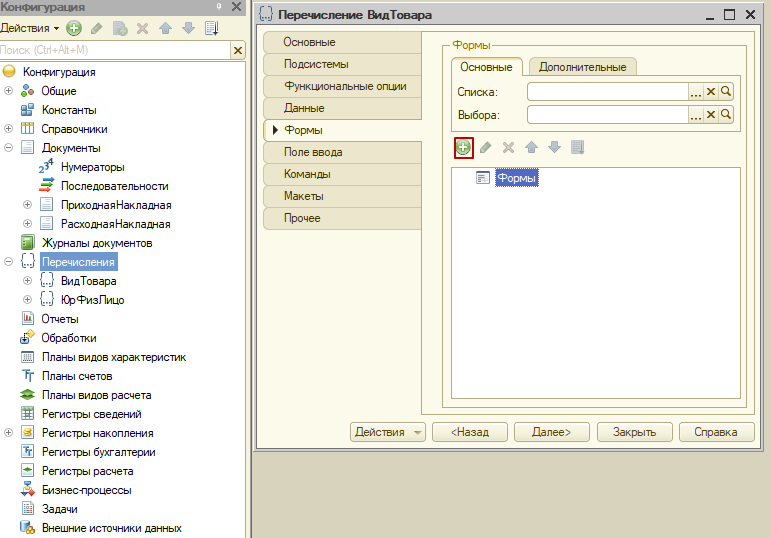This screenshot has width=771, height=538.
Task: Select the Формы node in forms list
Action: point(516,178)
